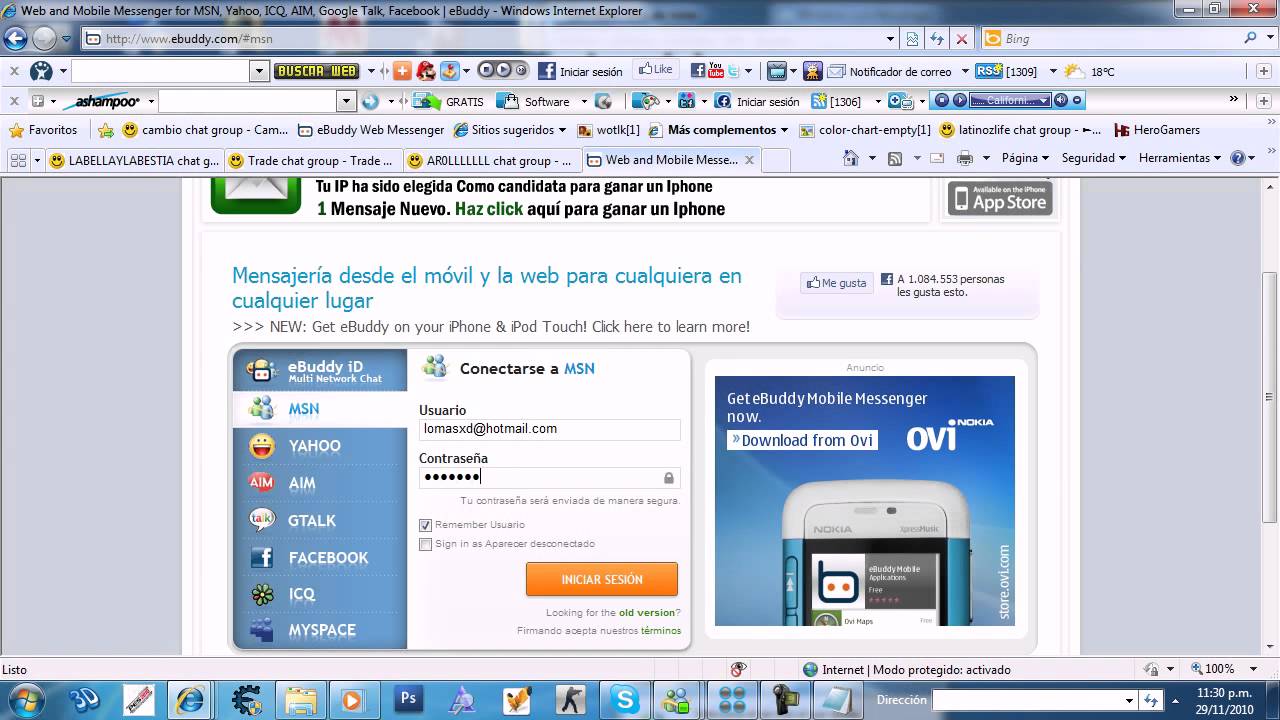The height and width of the screenshot is (720, 1280).
Task: Open Windows Start orb
Action: pos(27,698)
